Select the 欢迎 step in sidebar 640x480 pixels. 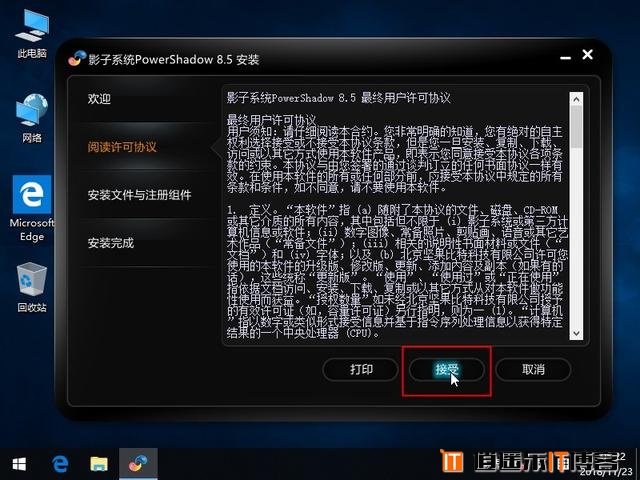tap(99, 98)
